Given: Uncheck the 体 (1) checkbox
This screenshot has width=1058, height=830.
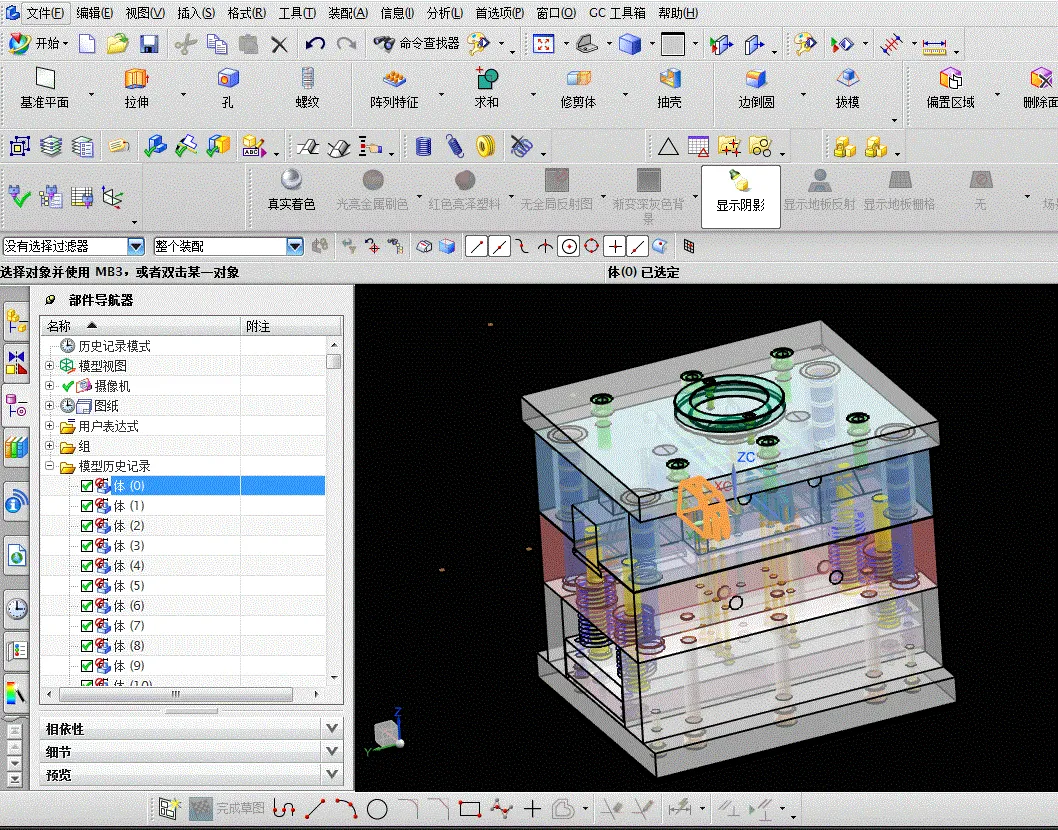Looking at the screenshot, I should 87,506.
